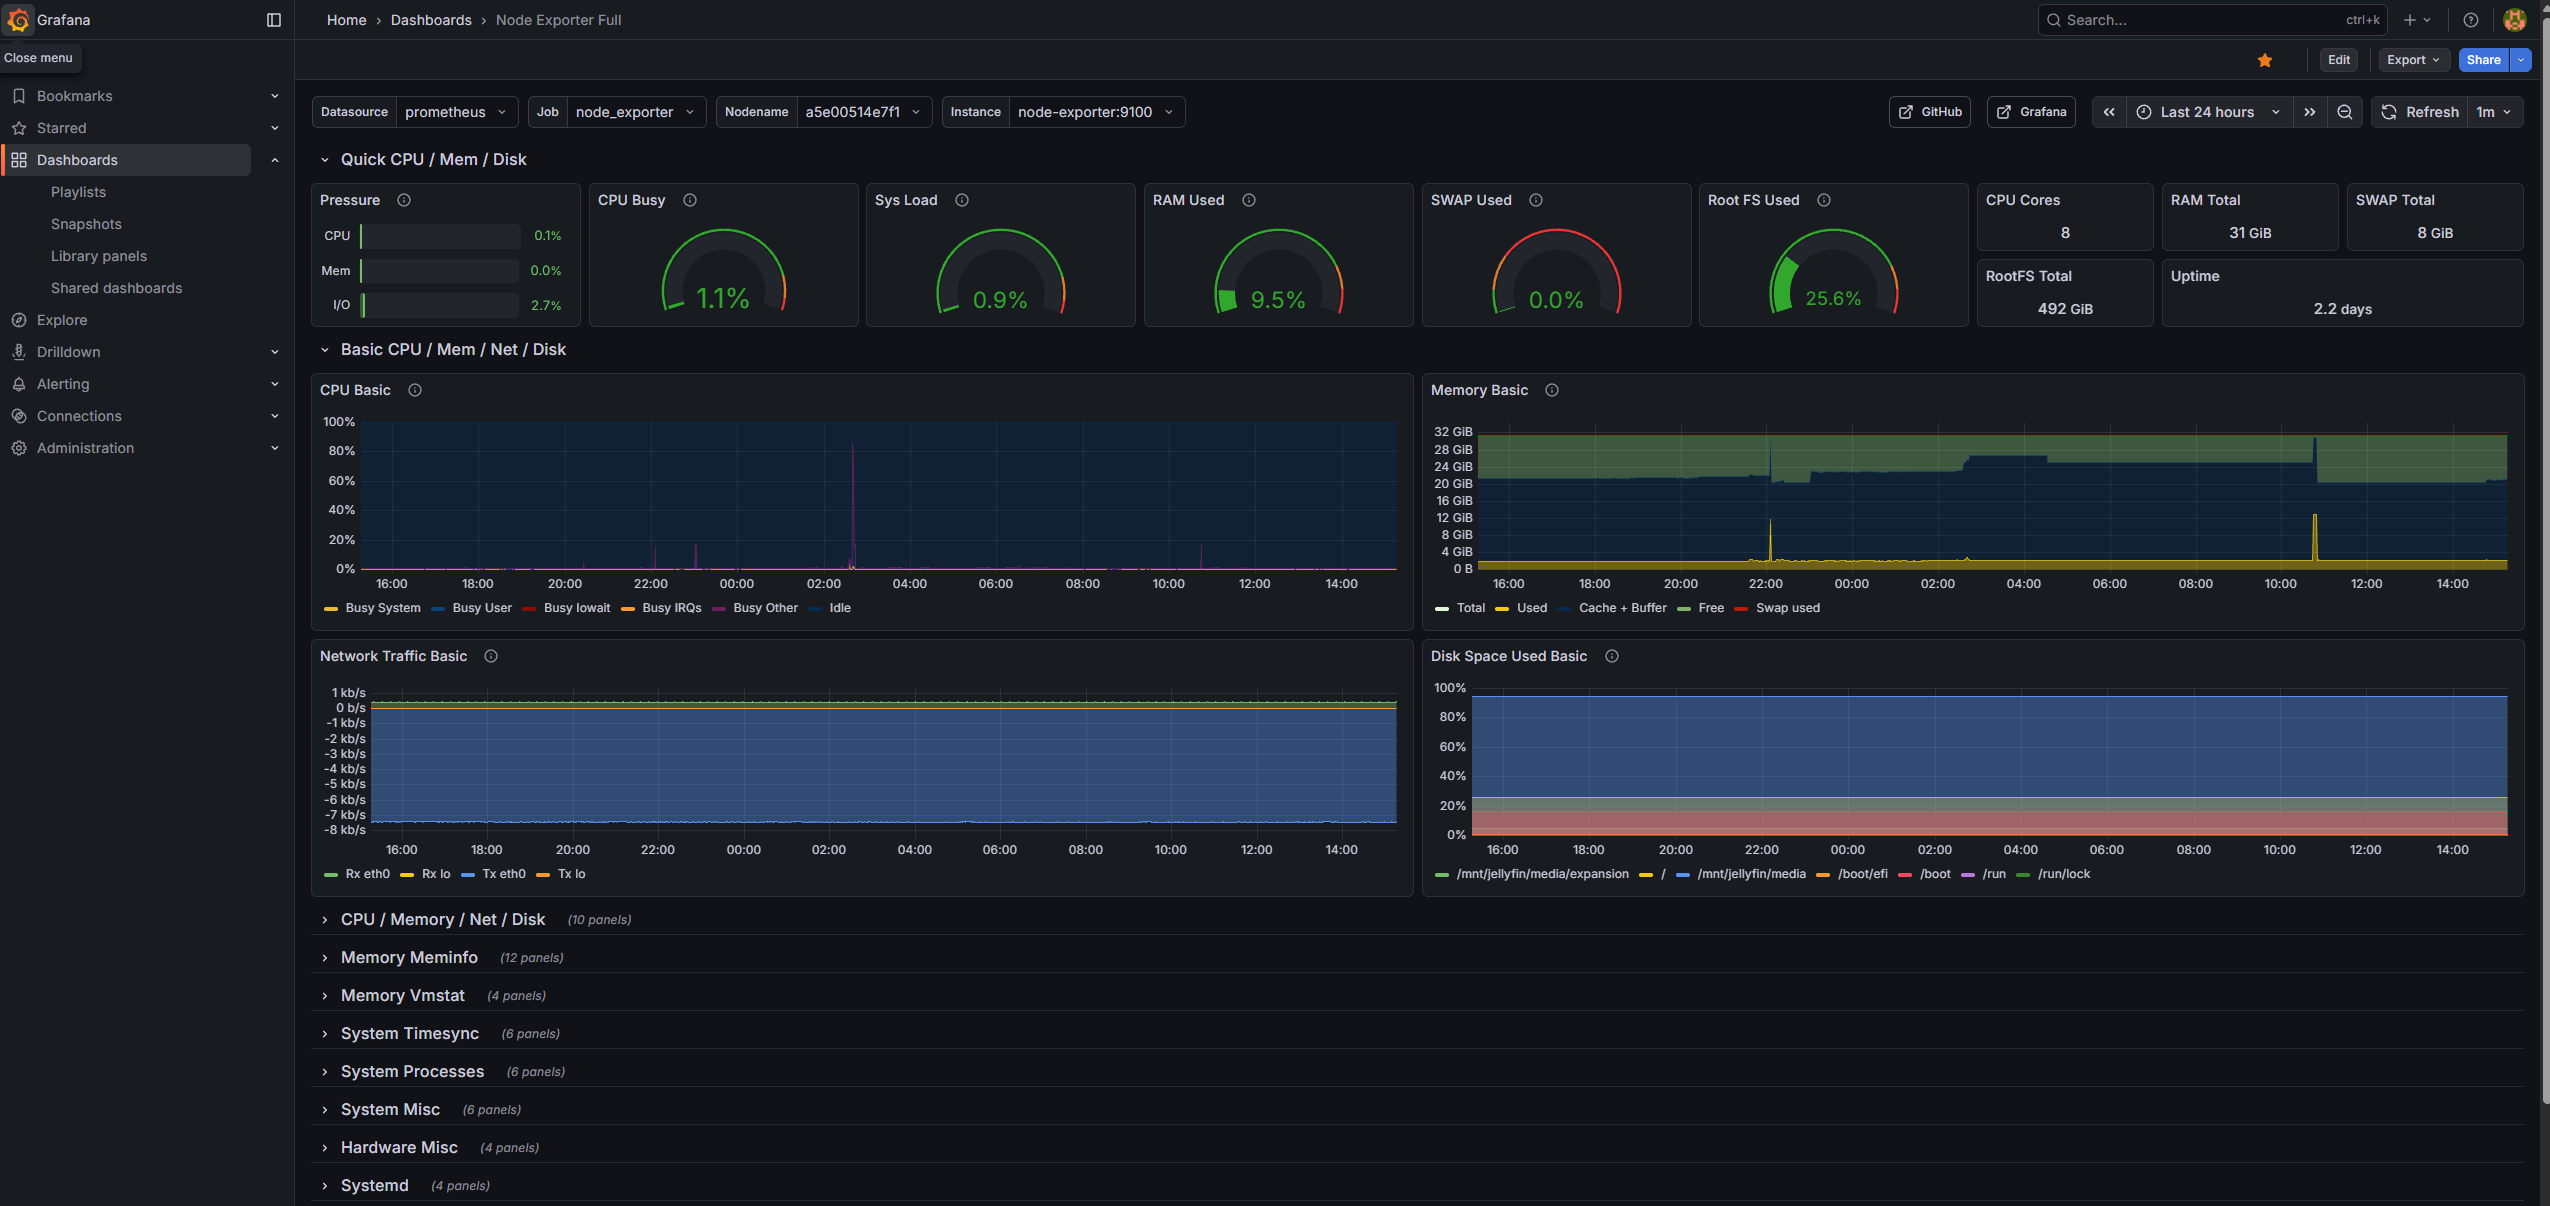This screenshot has height=1206, width=2550.
Task: Click the Sys Load info icon
Action: pos(962,200)
